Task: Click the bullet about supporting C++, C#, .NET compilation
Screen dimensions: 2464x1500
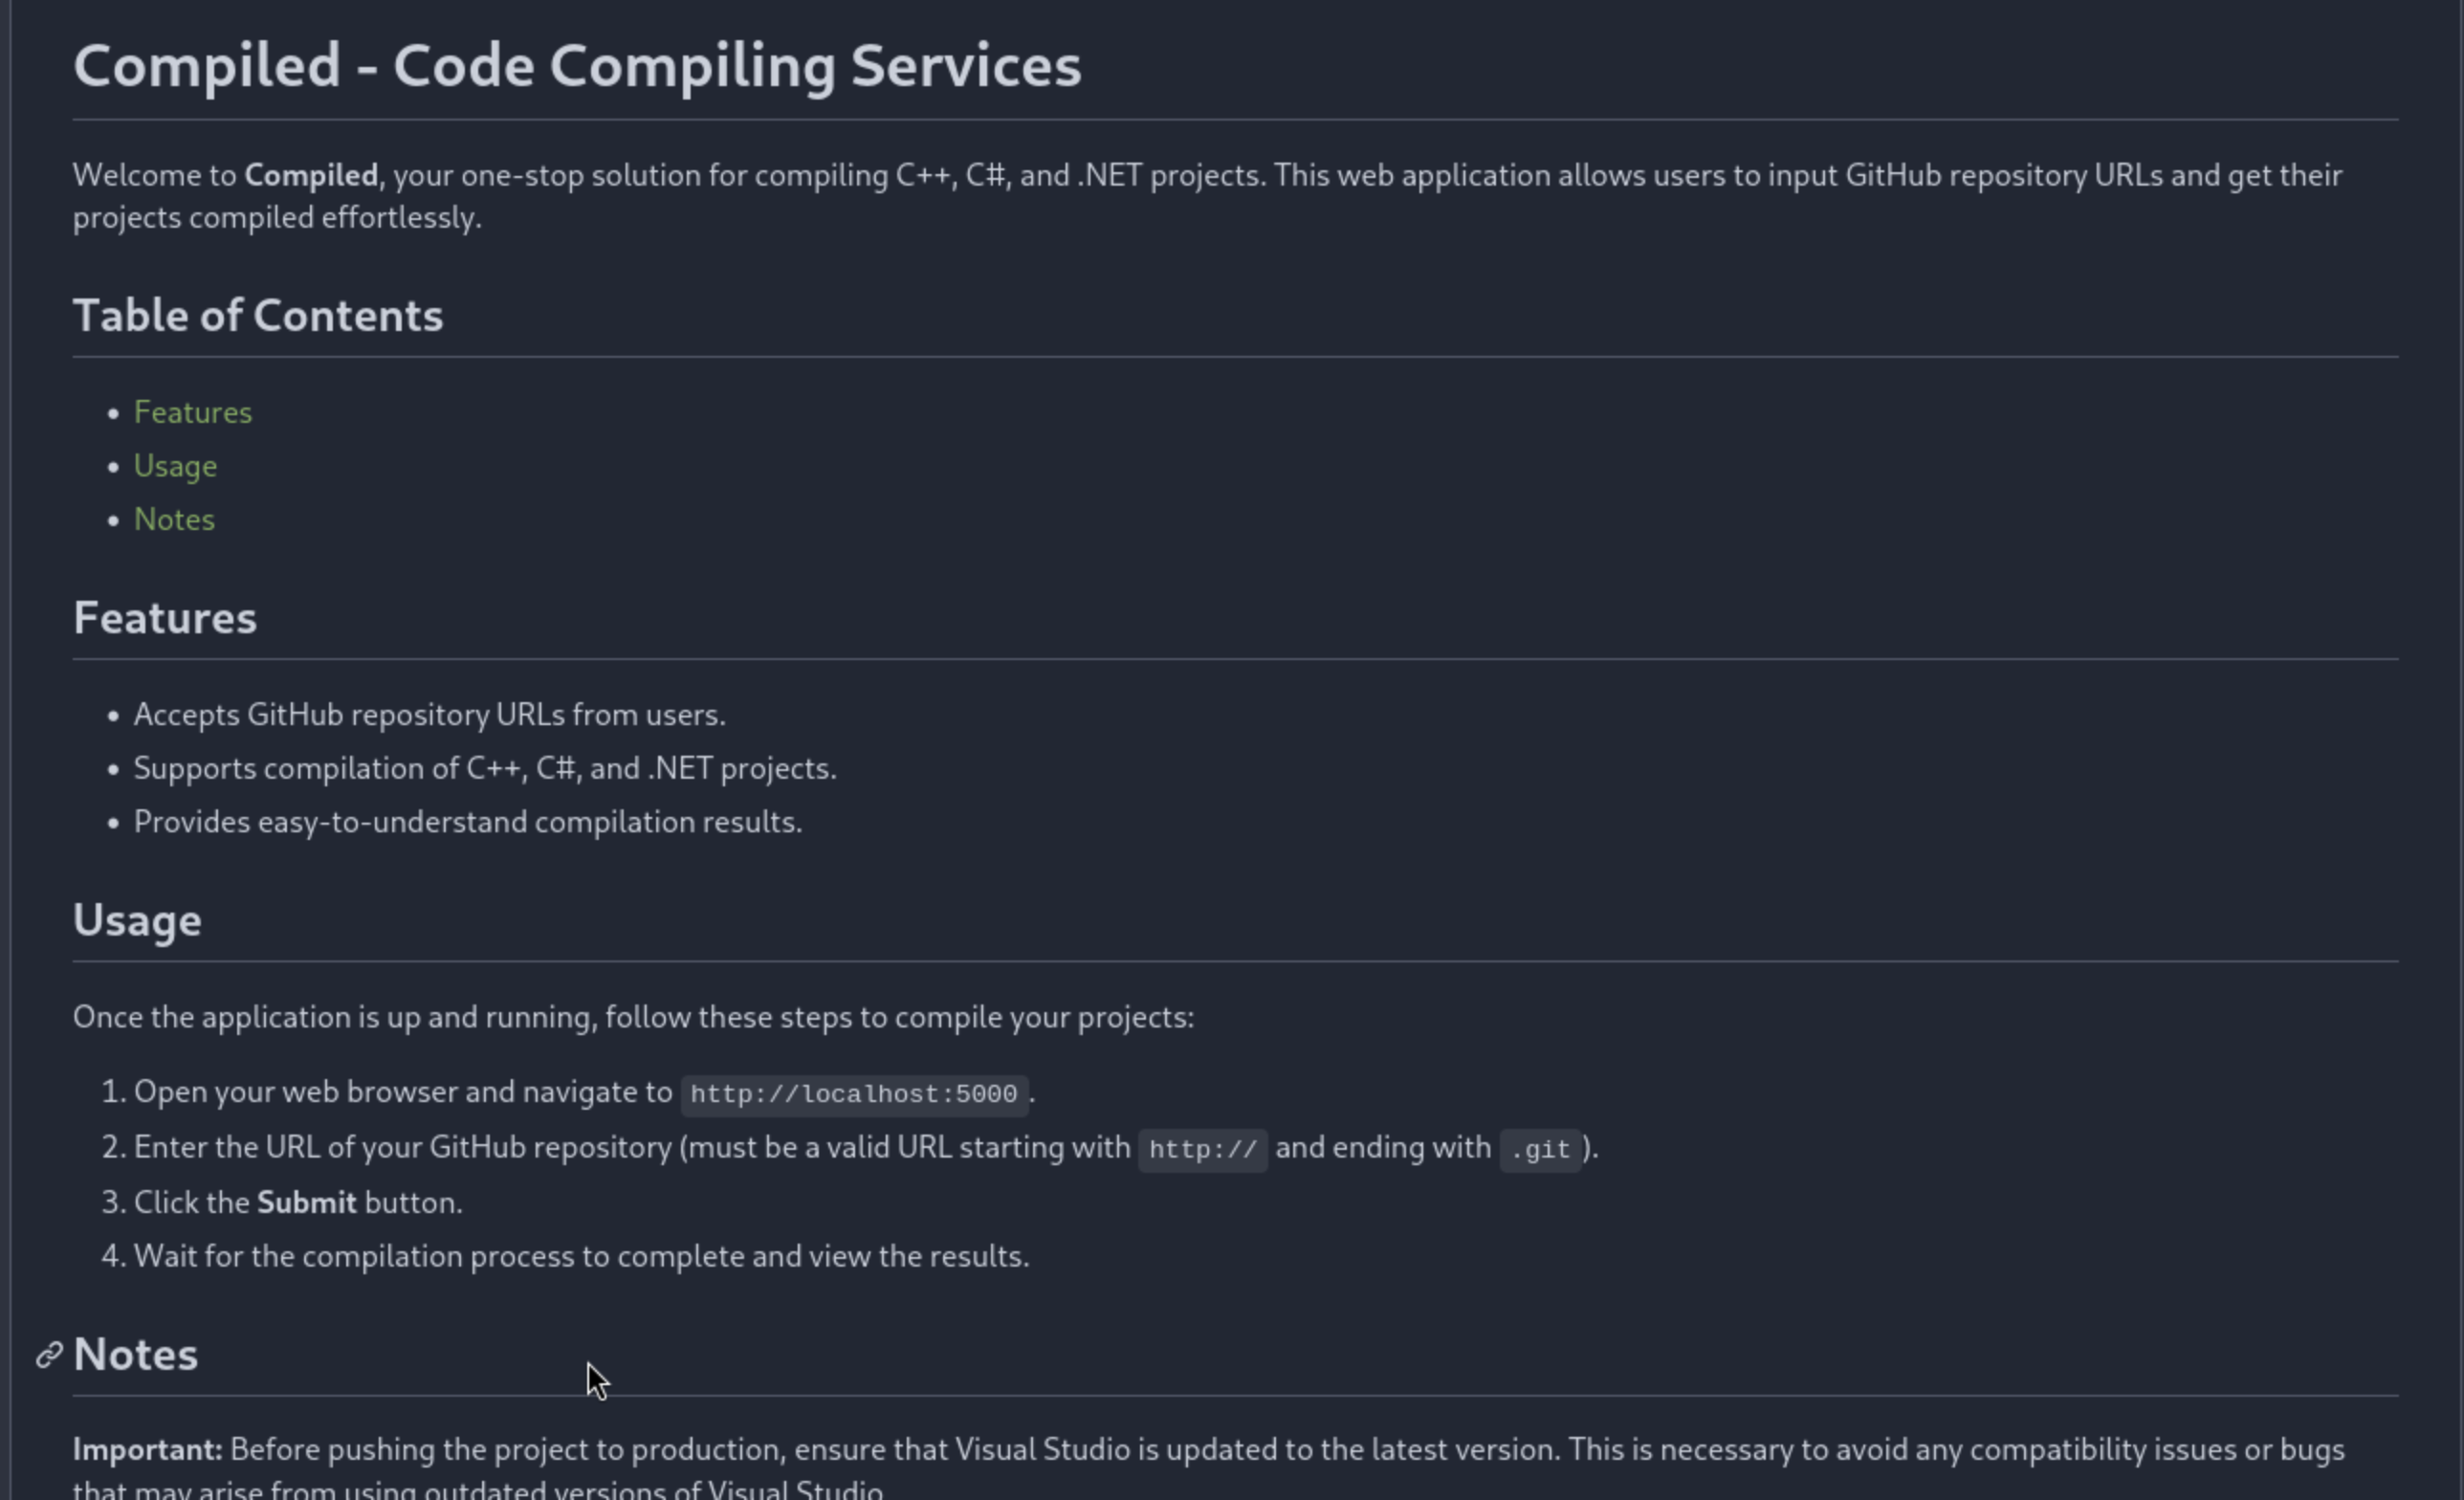Action: pyautogui.click(x=485, y=768)
